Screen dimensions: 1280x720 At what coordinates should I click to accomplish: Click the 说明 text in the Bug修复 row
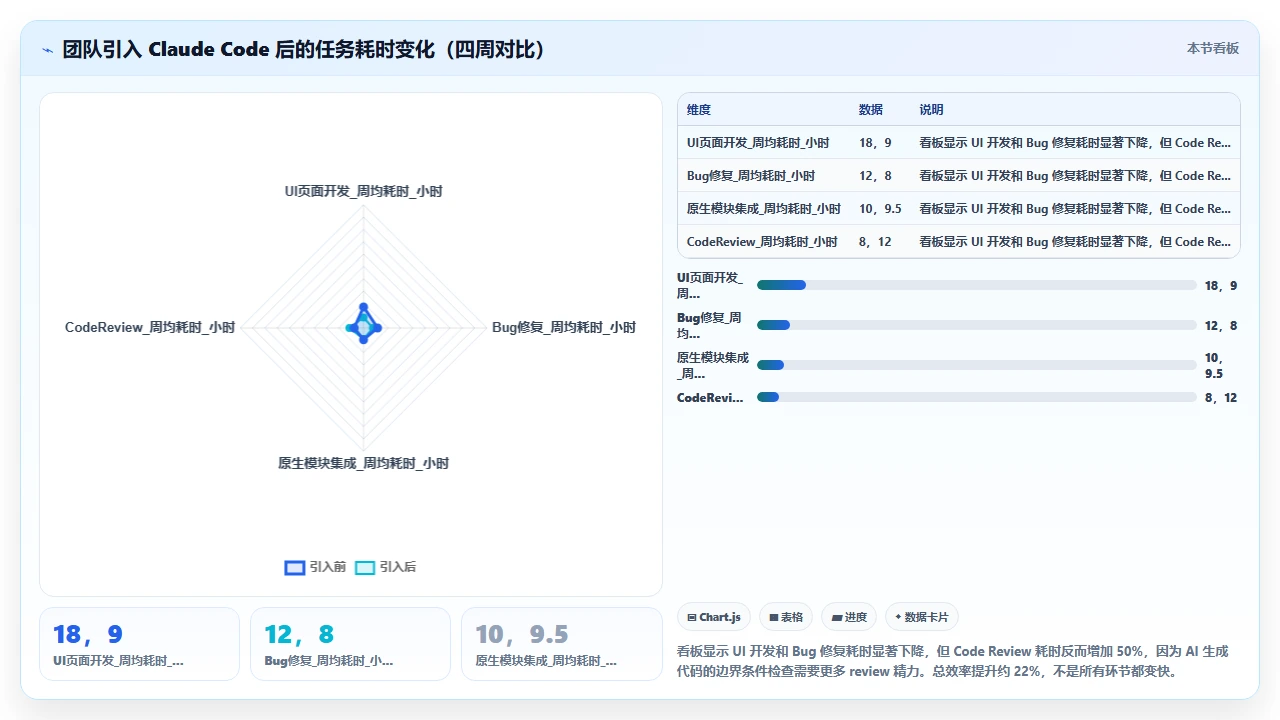pyautogui.click(x=1075, y=176)
